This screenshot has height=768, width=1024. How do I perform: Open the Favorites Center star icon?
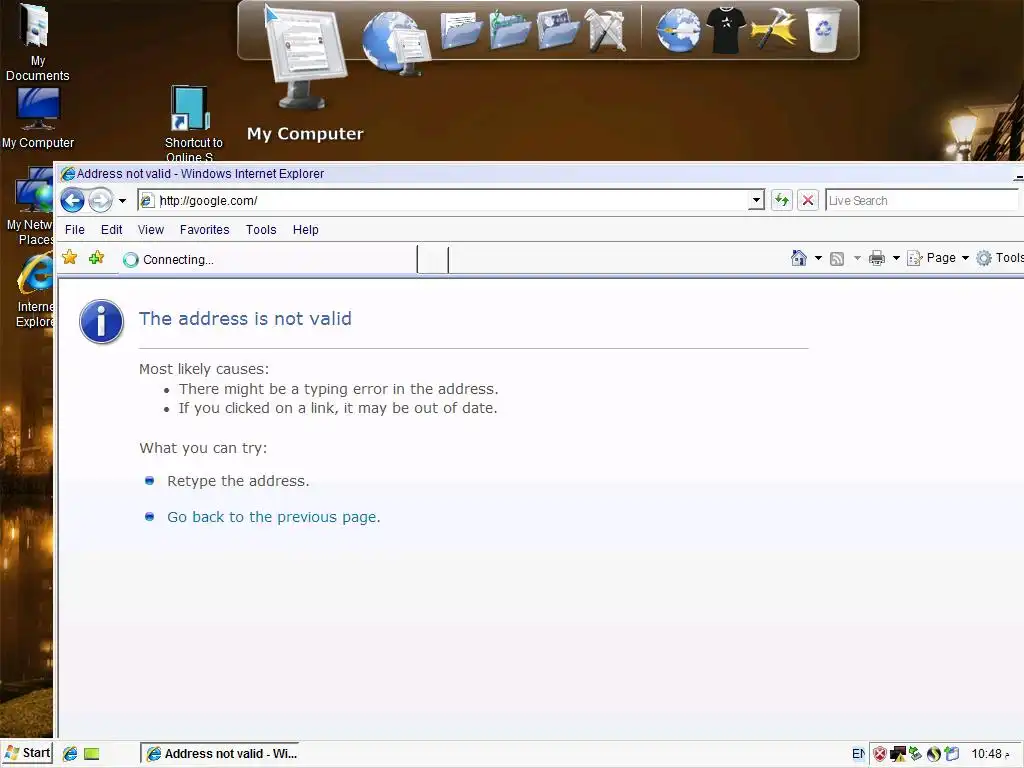pyautogui.click(x=69, y=258)
